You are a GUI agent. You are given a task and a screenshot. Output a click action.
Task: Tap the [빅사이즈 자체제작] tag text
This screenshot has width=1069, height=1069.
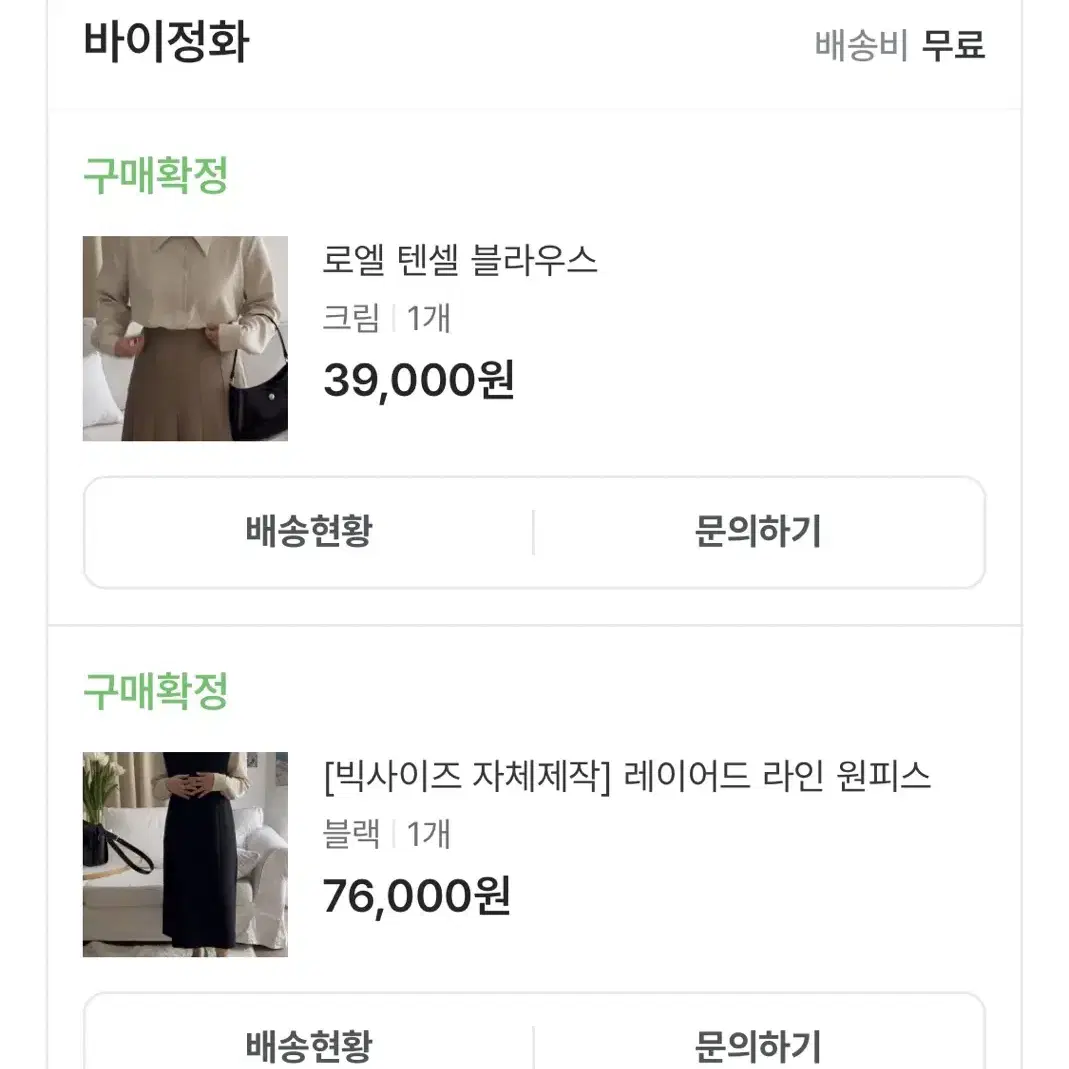[467, 776]
